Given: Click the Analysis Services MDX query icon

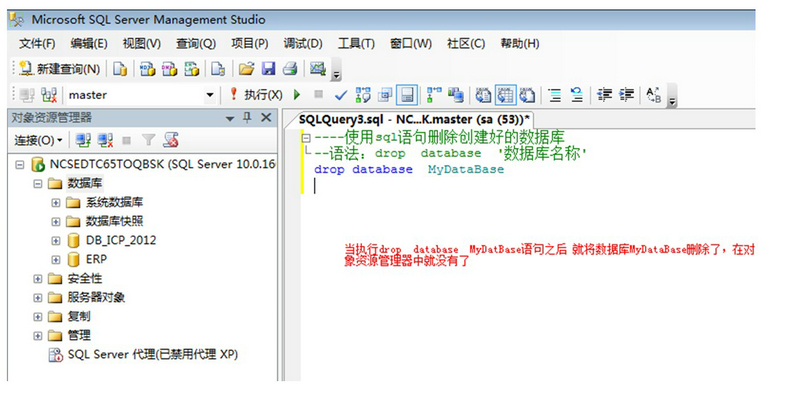Looking at the screenshot, I should tap(147, 69).
